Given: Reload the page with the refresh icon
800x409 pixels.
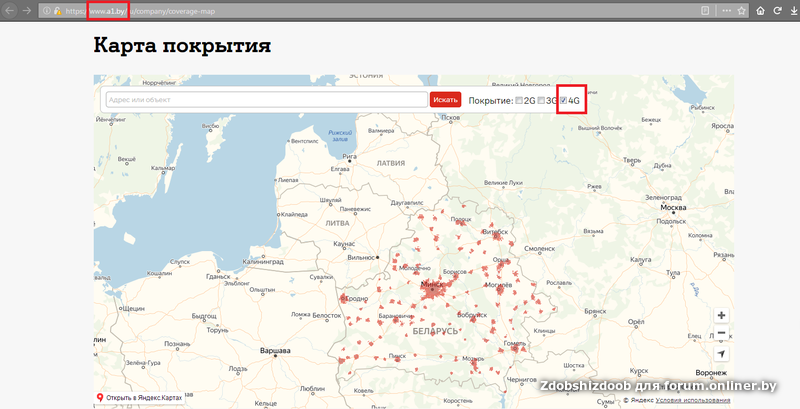Looking at the screenshot, I should (778, 10).
